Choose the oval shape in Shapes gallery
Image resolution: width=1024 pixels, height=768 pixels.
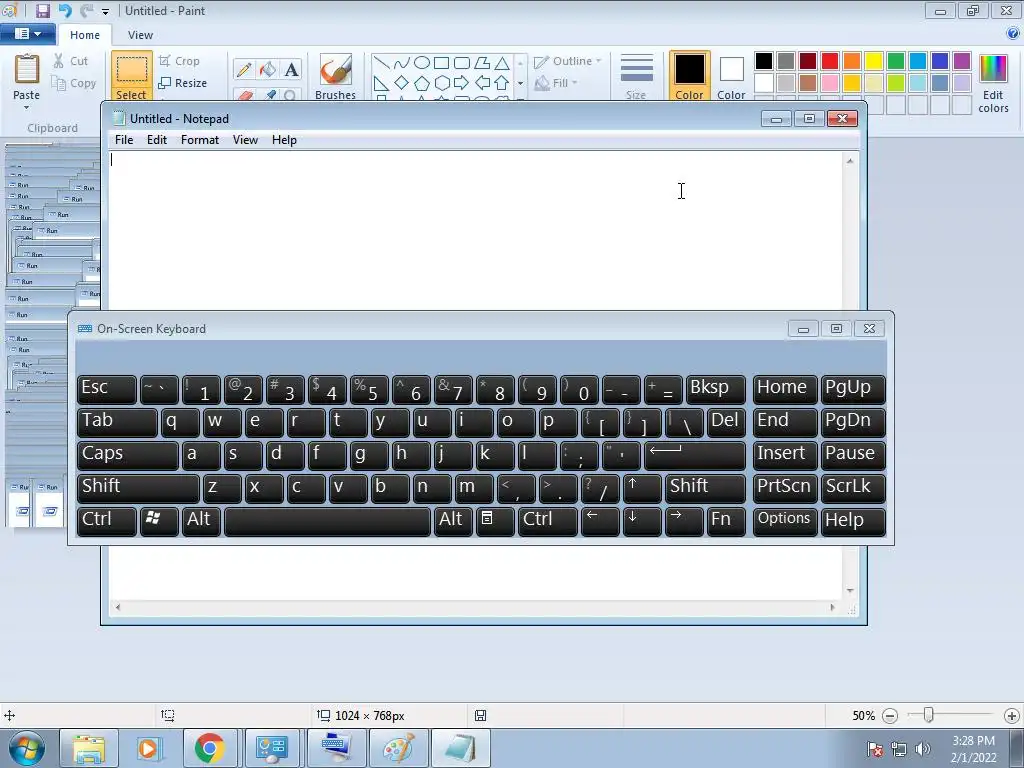(x=422, y=63)
